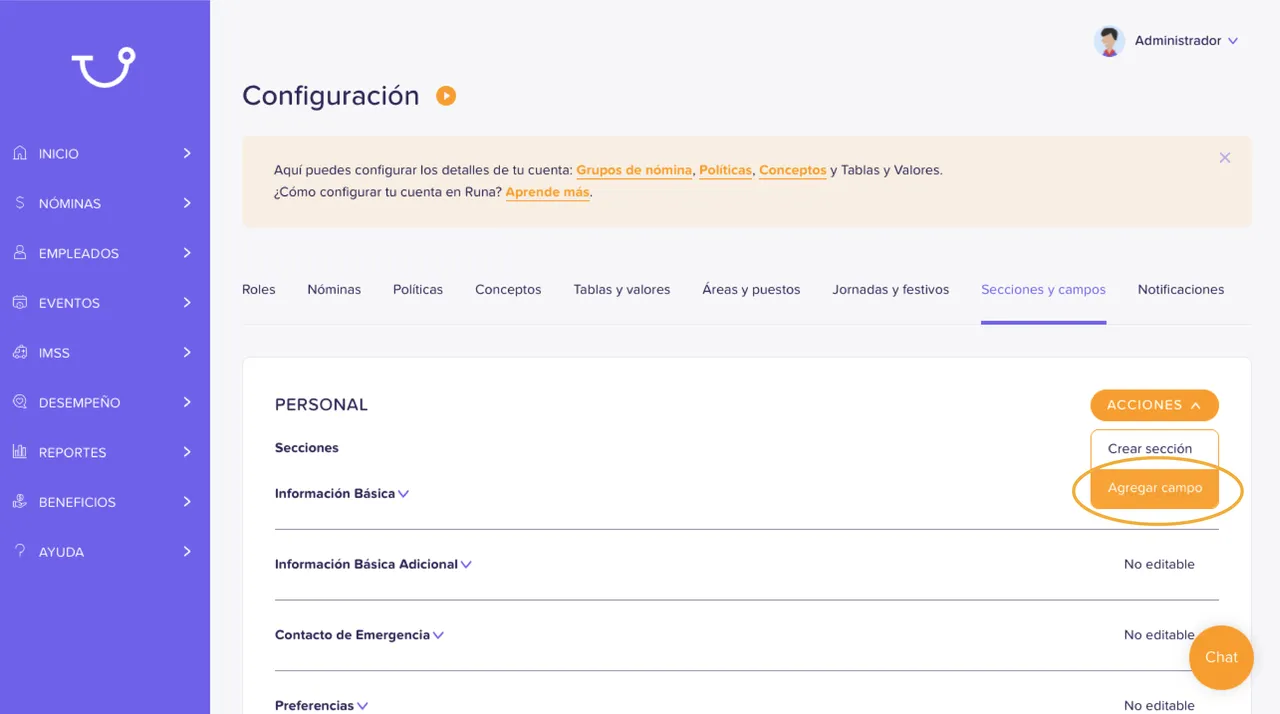1280x714 pixels.
Task: Switch to the Áreas y puestos tab
Action: pyautogui.click(x=751, y=290)
